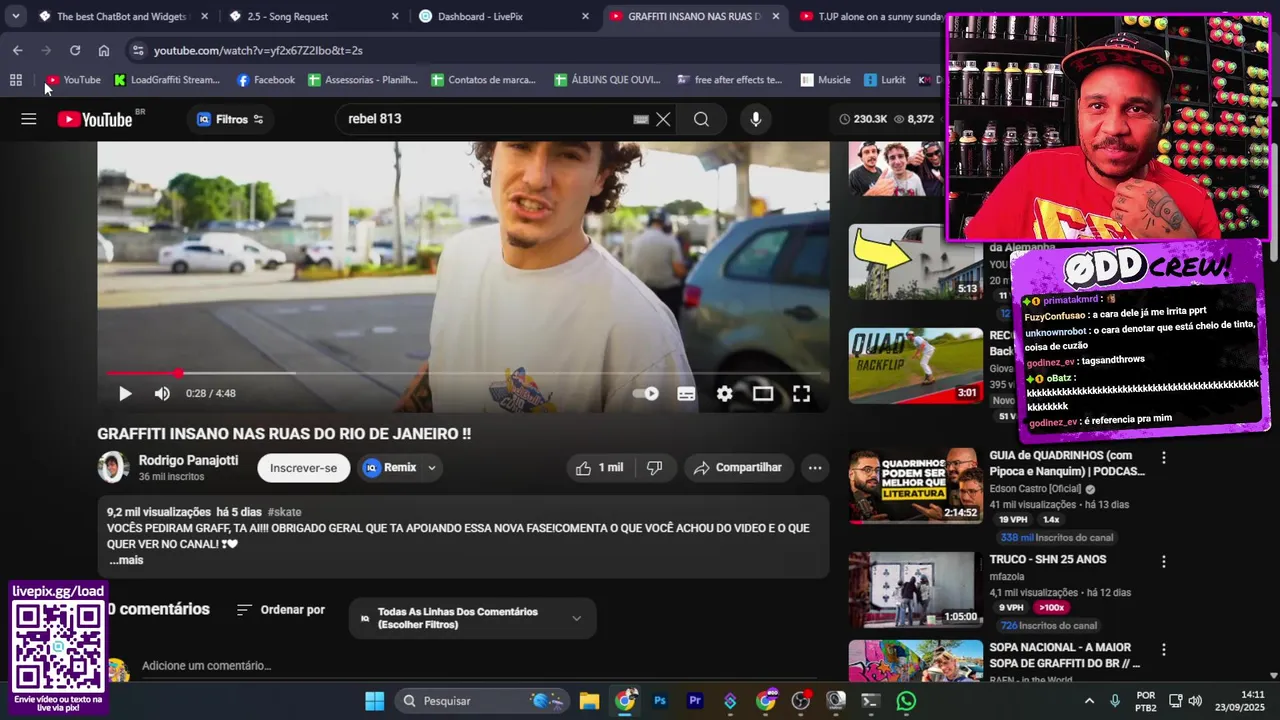View site information icon in address bar
Image resolution: width=1280 pixels, height=720 pixels.
point(137,50)
